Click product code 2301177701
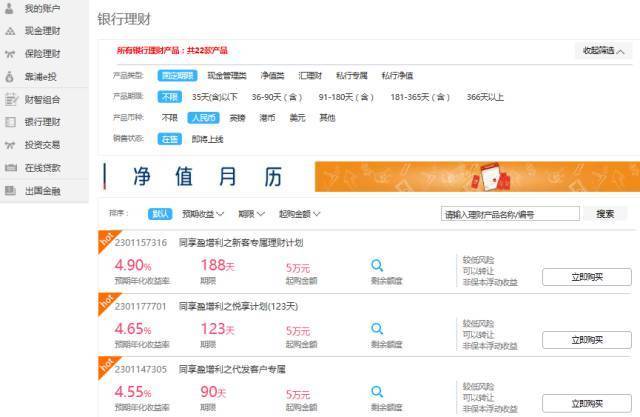The width and height of the screenshot is (640, 417). [x=141, y=306]
